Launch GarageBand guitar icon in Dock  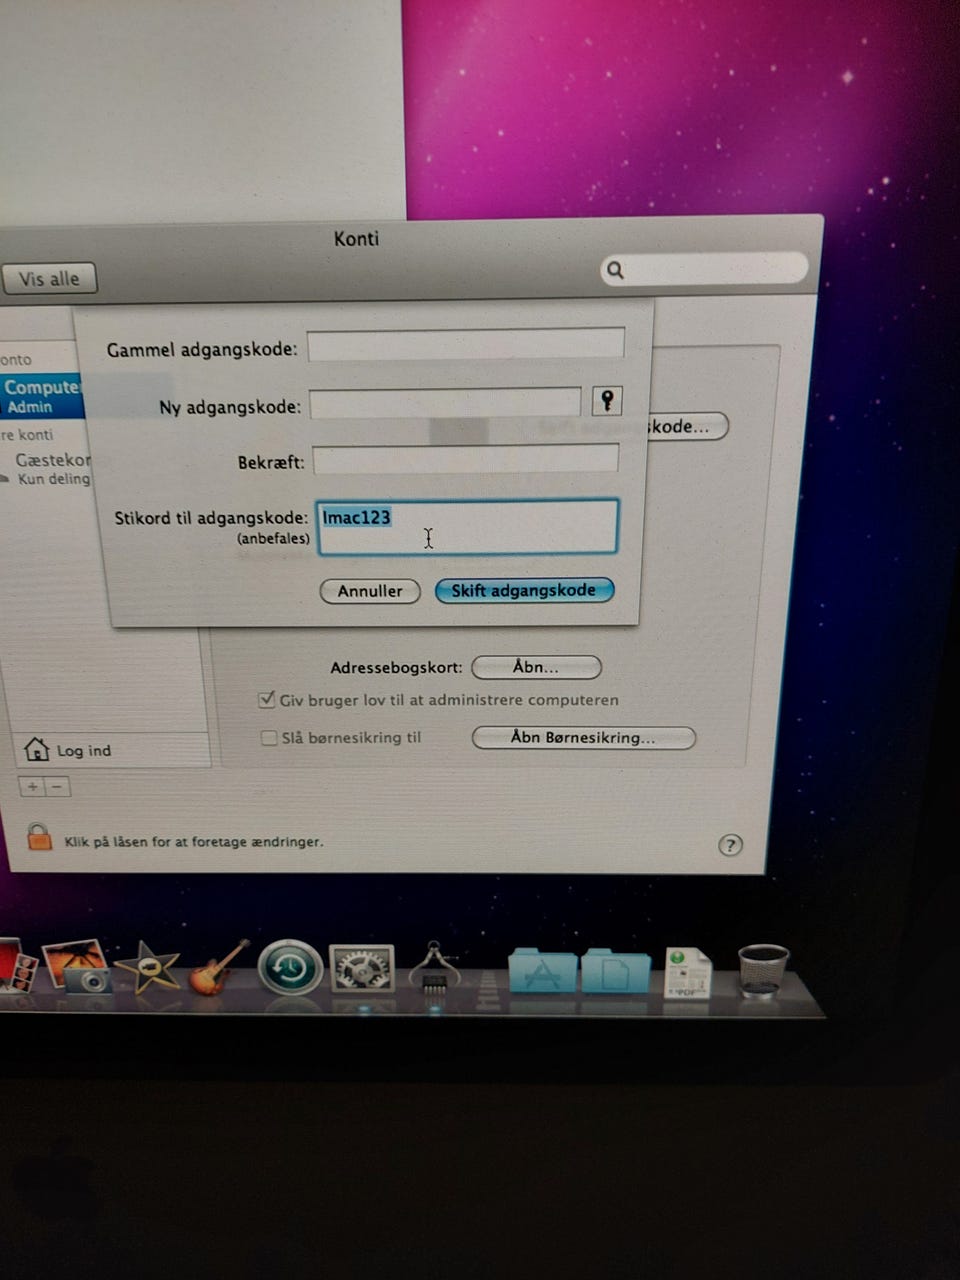tap(217, 967)
